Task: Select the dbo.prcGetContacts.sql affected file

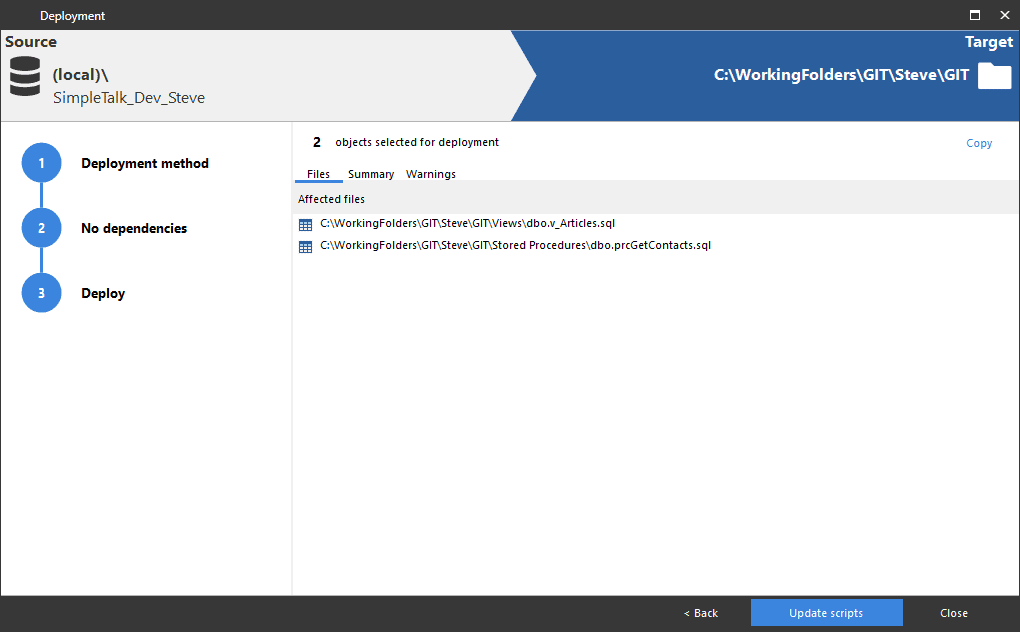Action: pyautogui.click(x=513, y=245)
